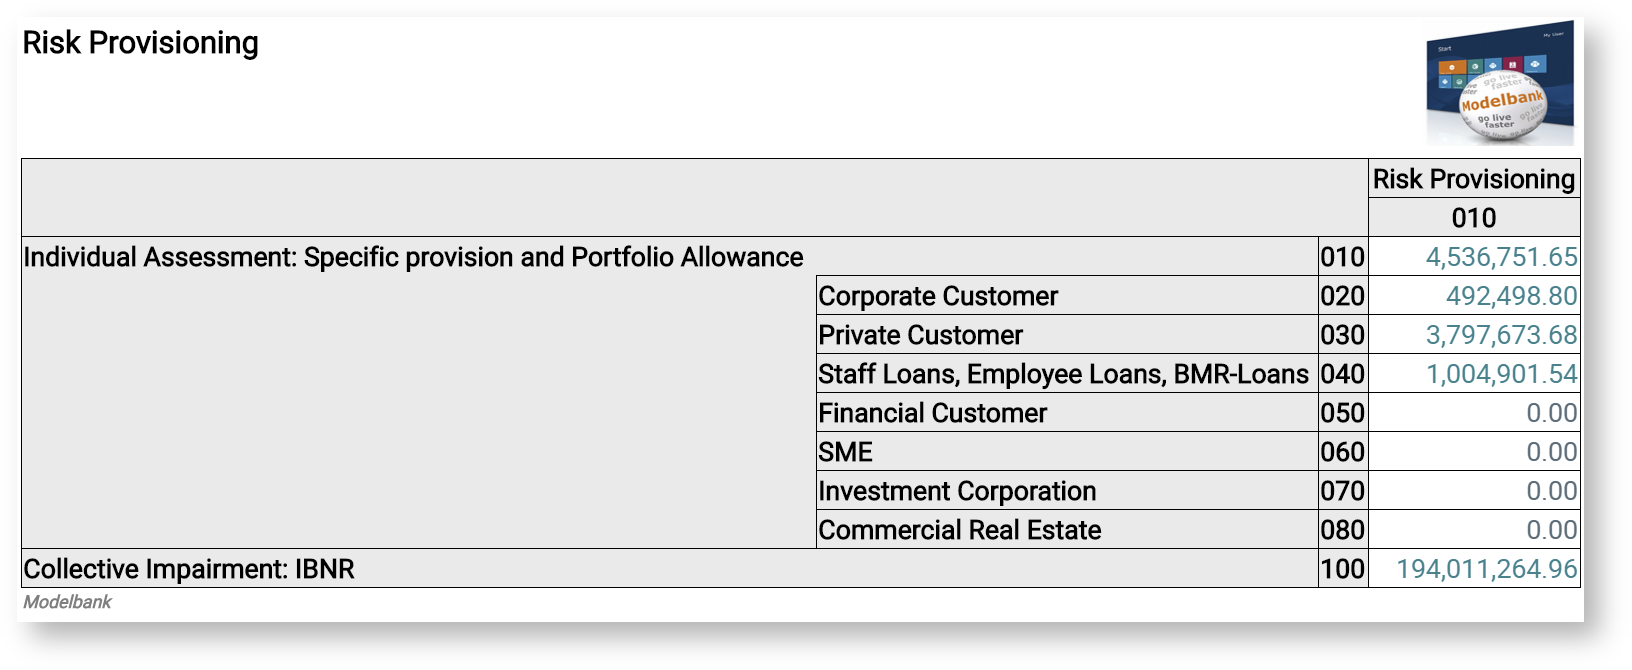Click the 010 column code header
The image size is (1632, 670).
(1473, 218)
